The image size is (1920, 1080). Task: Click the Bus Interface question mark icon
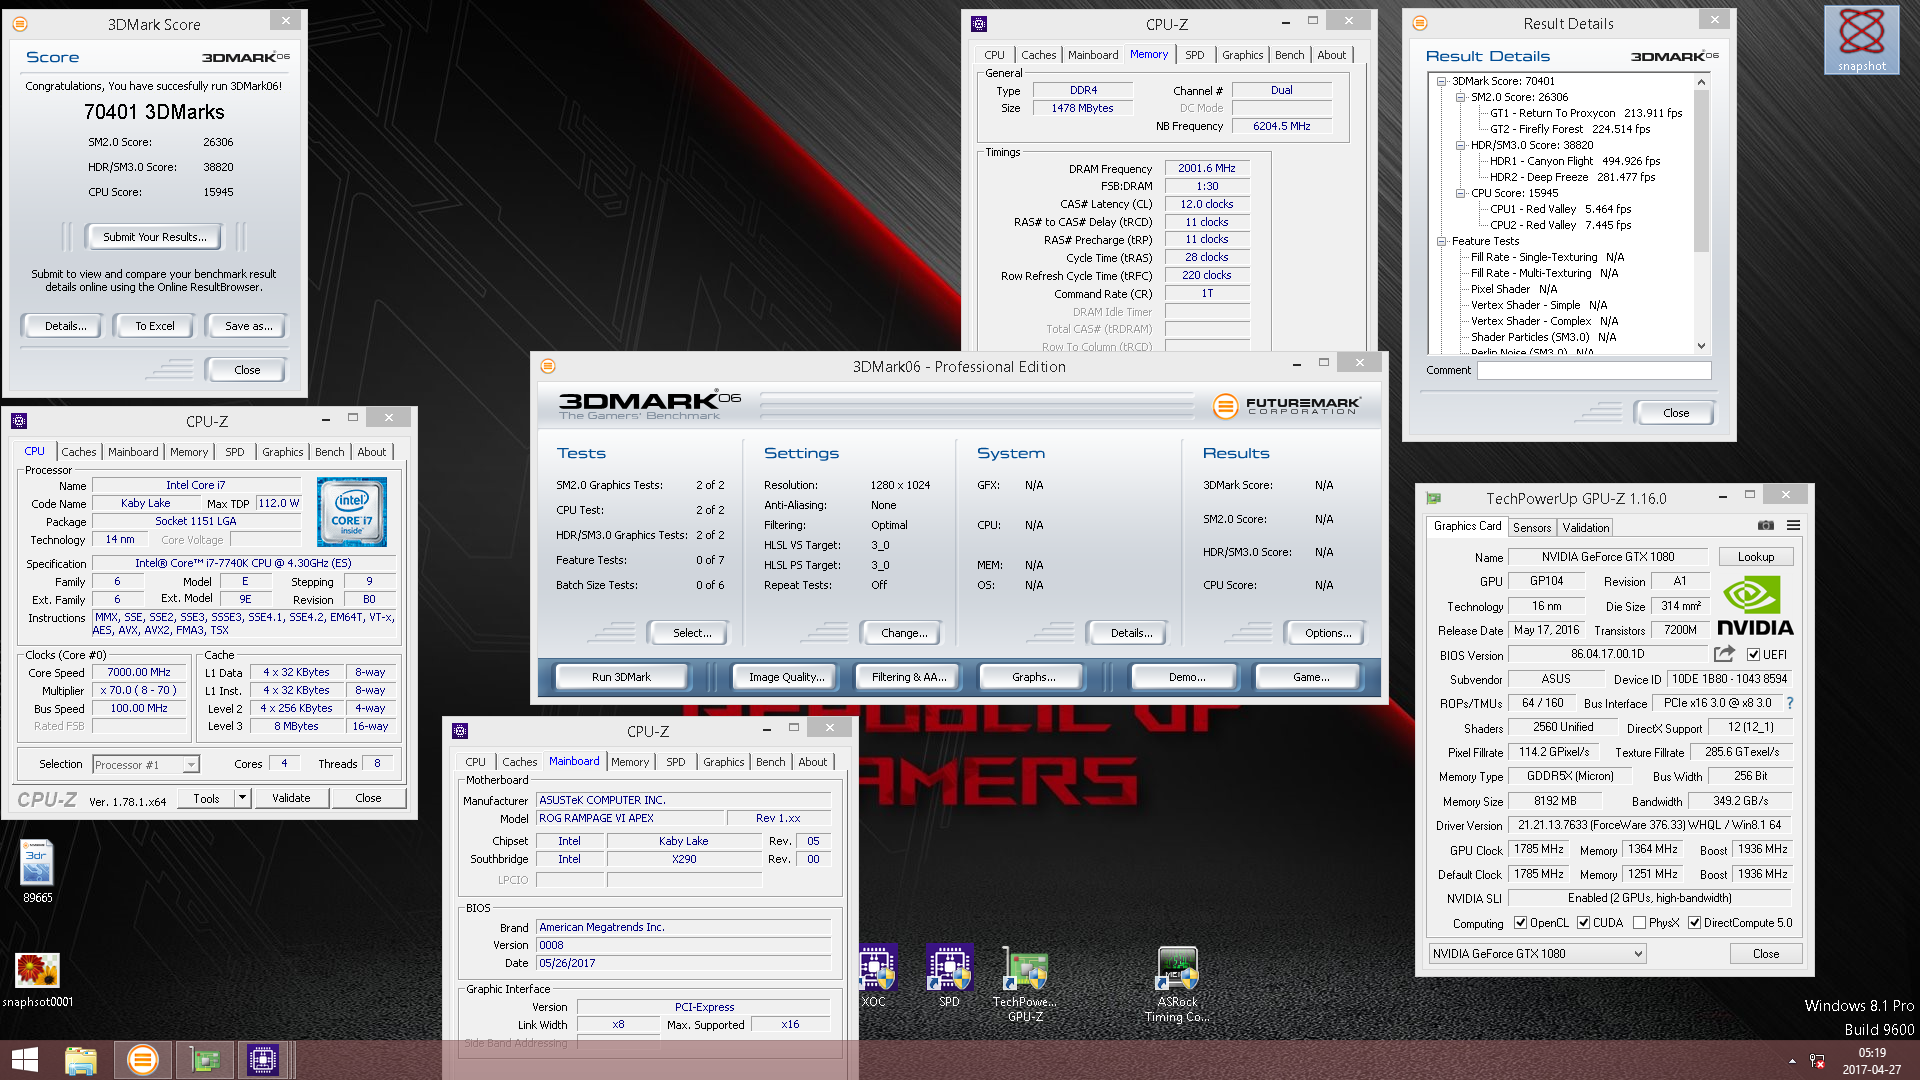[1790, 703]
